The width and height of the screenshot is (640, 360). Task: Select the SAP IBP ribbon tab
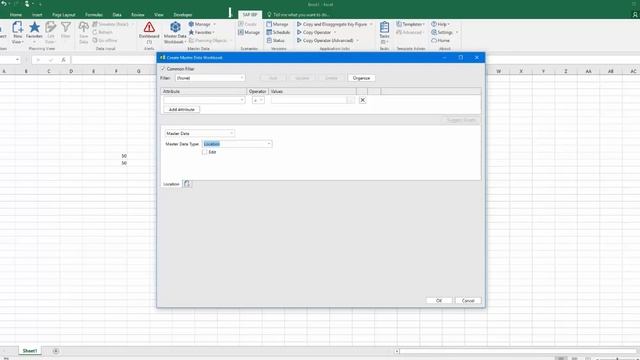[250, 15]
